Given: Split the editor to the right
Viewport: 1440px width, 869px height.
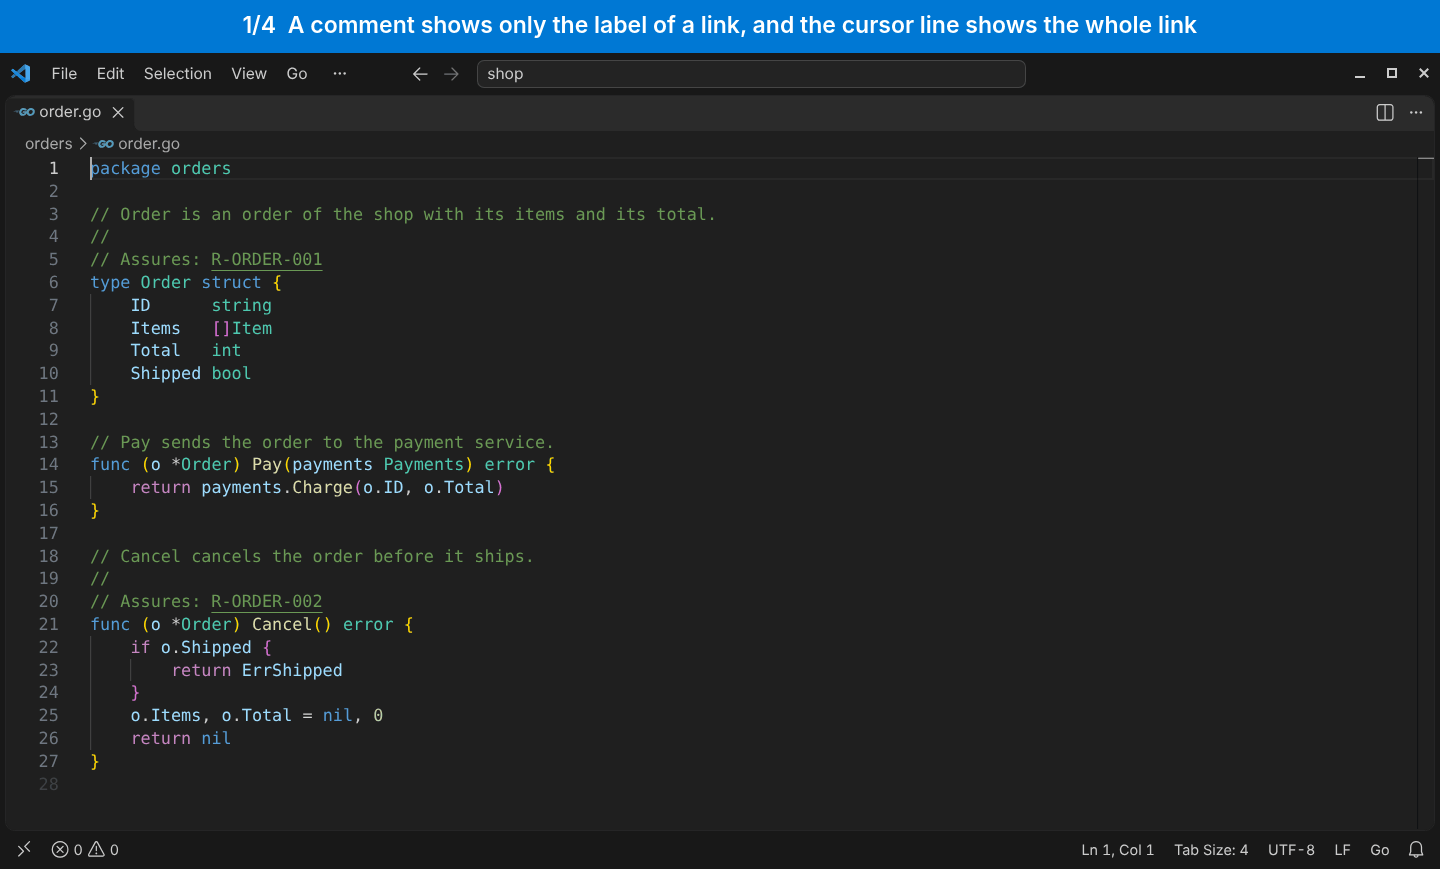Looking at the screenshot, I should (1385, 112).
